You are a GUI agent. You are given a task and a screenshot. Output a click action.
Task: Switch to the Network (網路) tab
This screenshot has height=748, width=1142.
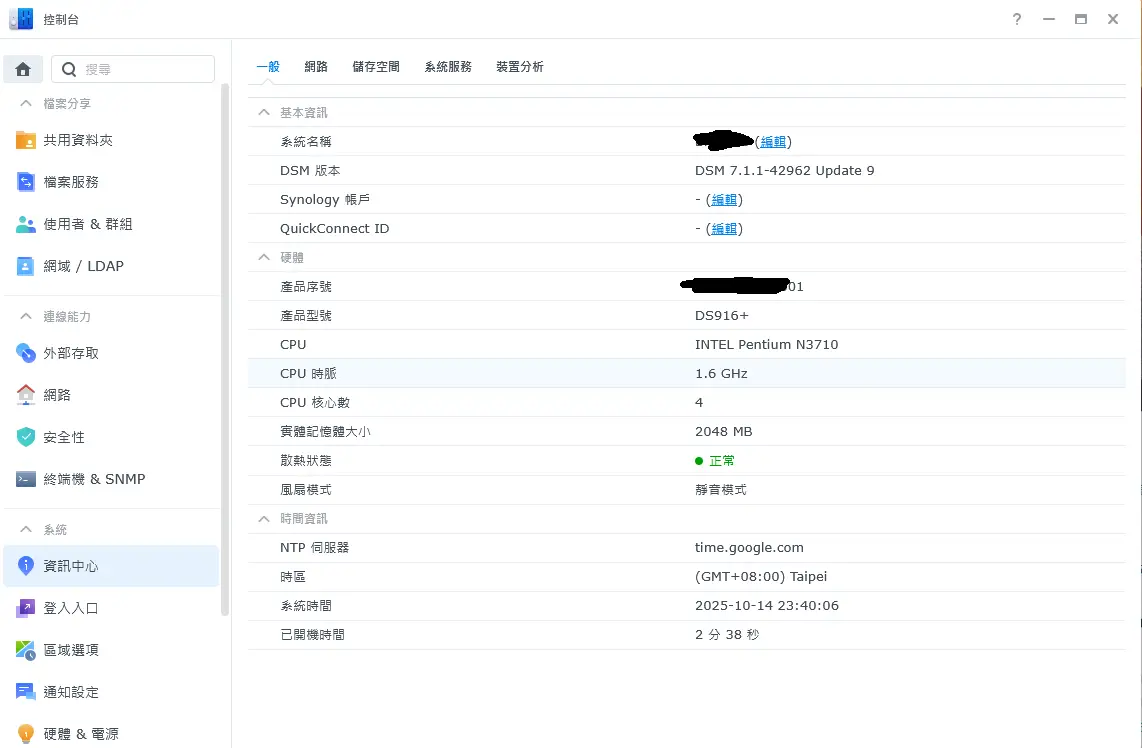(x=316, y=67)
